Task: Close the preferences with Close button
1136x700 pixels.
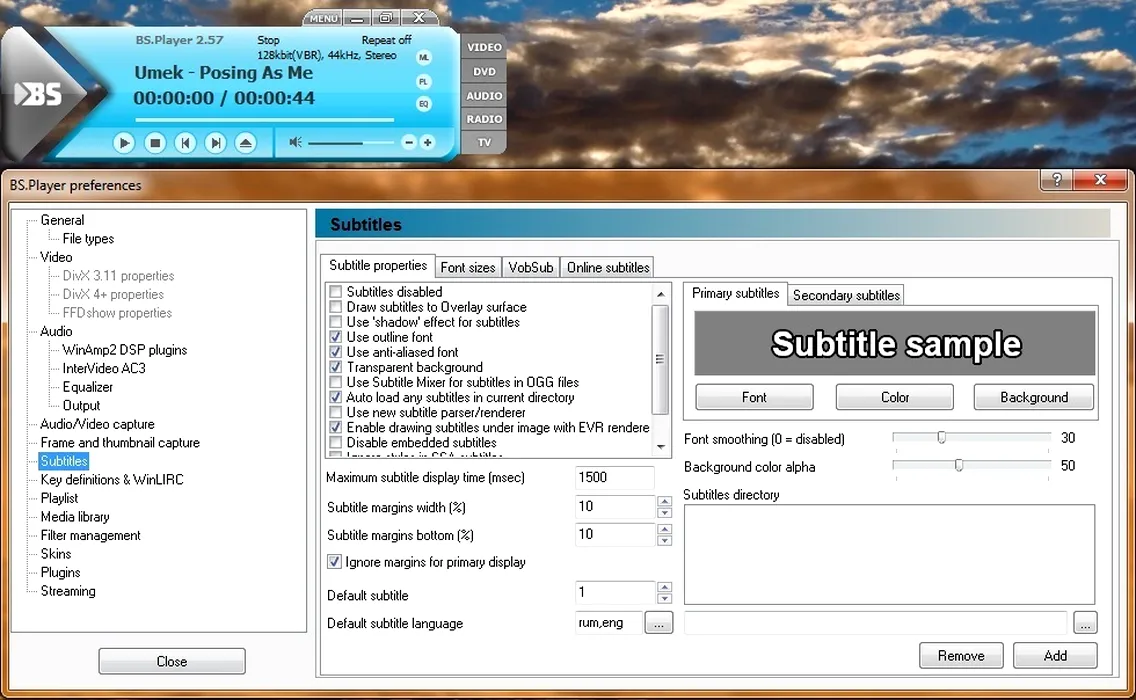Action: point(172,661)
